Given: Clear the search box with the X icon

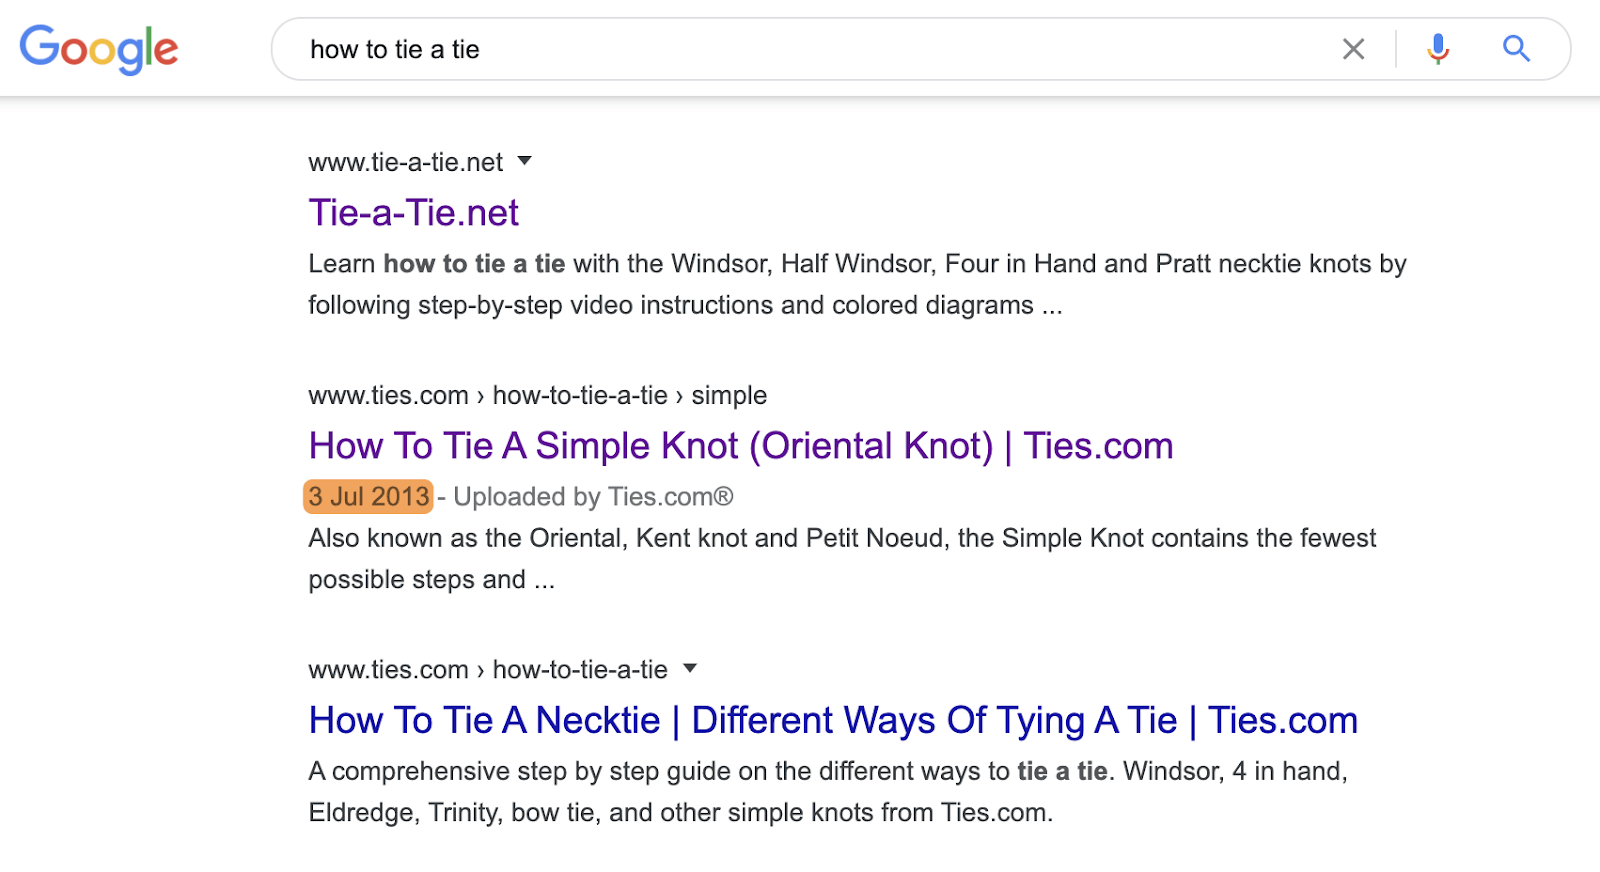Looking at the screenshot, I should [1353, 49].
